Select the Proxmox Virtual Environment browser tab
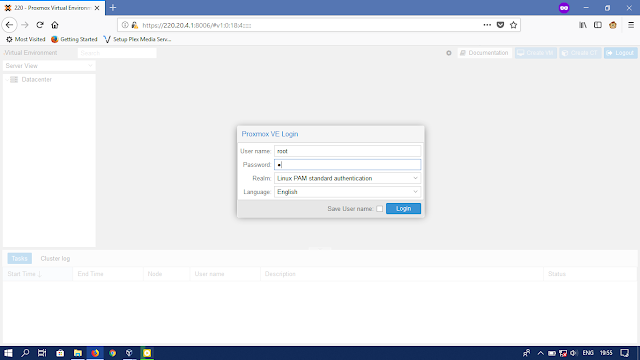The image size is (640, 360). coord(52,8)
